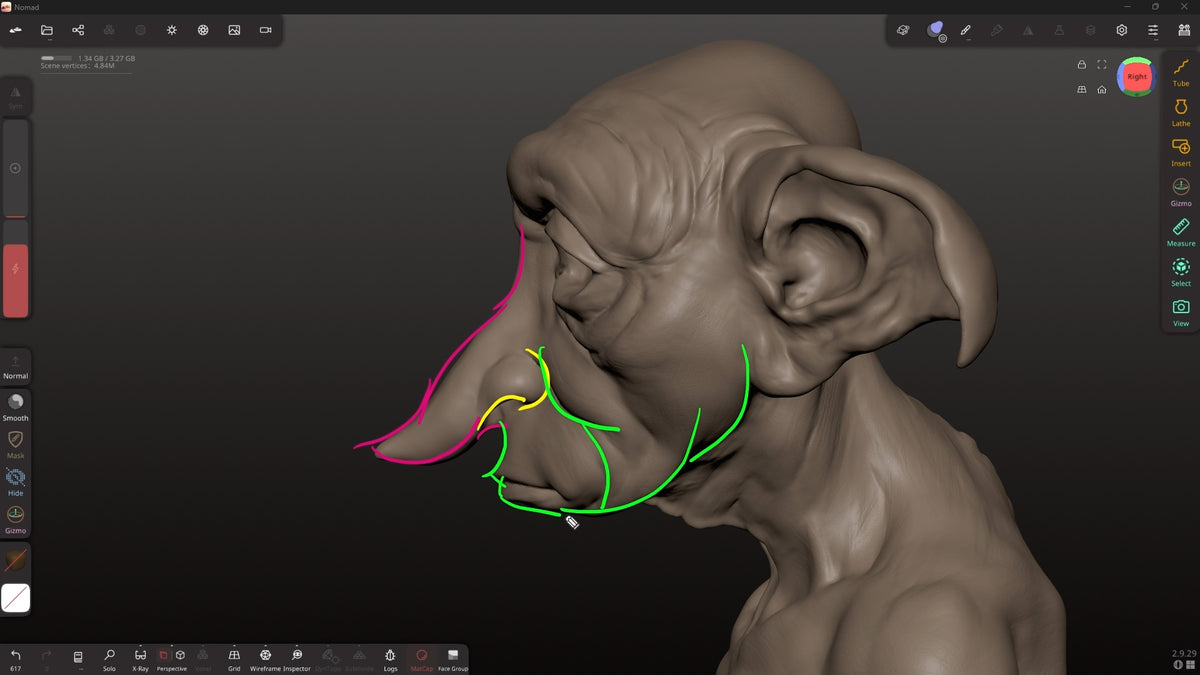The height and width of the screenshot is (675, 1200).
Task: Open the Files folder menu
Action: coord(47,30)
